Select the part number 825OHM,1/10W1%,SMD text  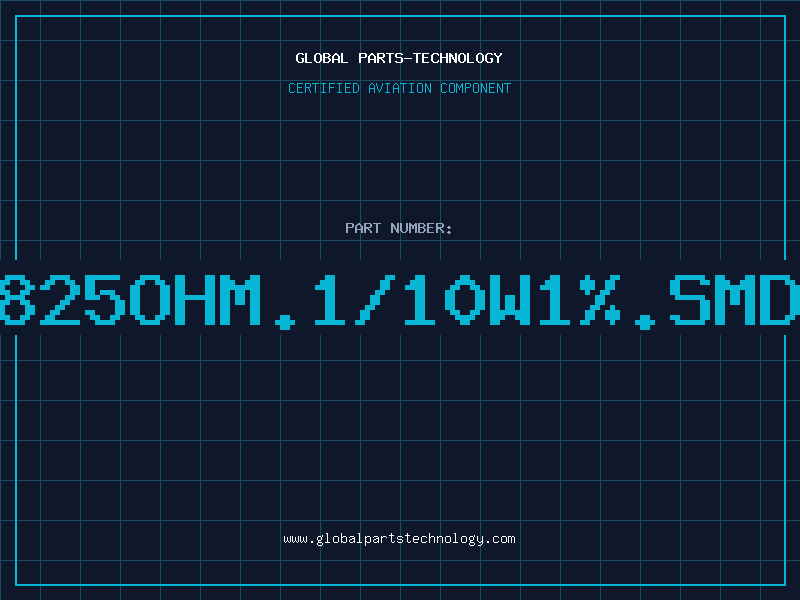[x=400, y=301]
